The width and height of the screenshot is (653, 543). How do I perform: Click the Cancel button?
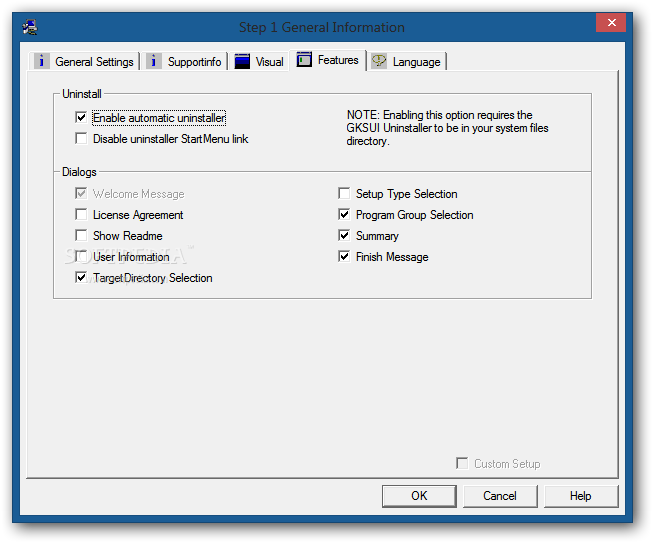click(500, 496)
